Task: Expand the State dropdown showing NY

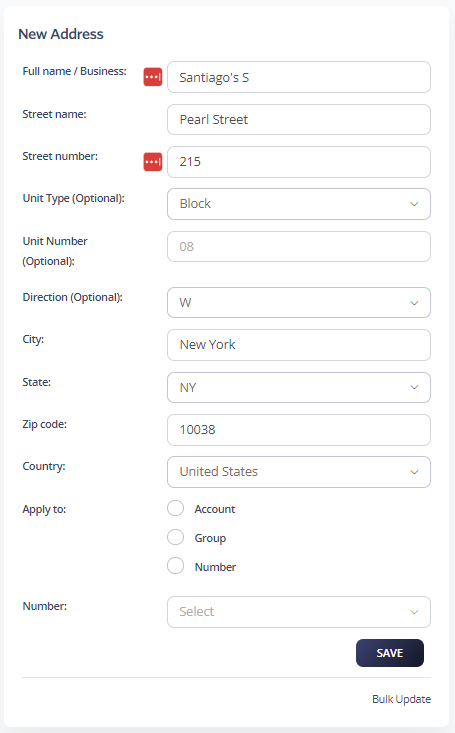Action: click(299, 388)
